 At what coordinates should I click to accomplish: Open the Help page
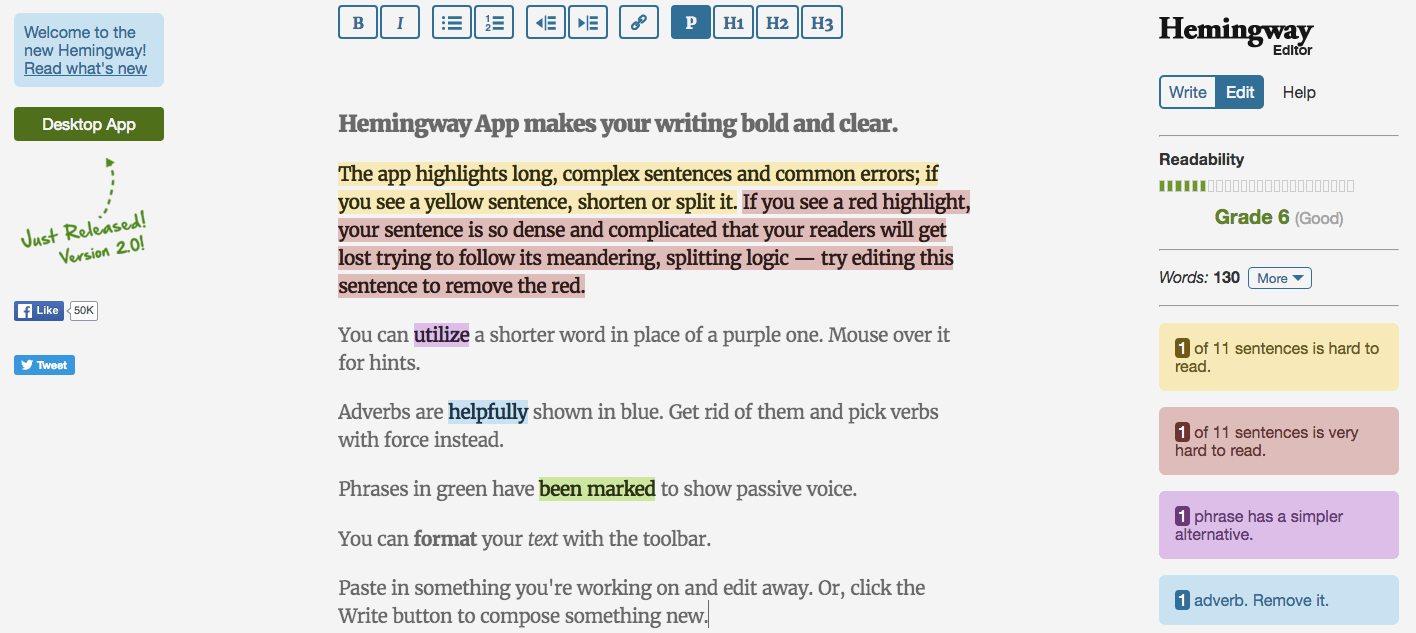(1299, 92)
